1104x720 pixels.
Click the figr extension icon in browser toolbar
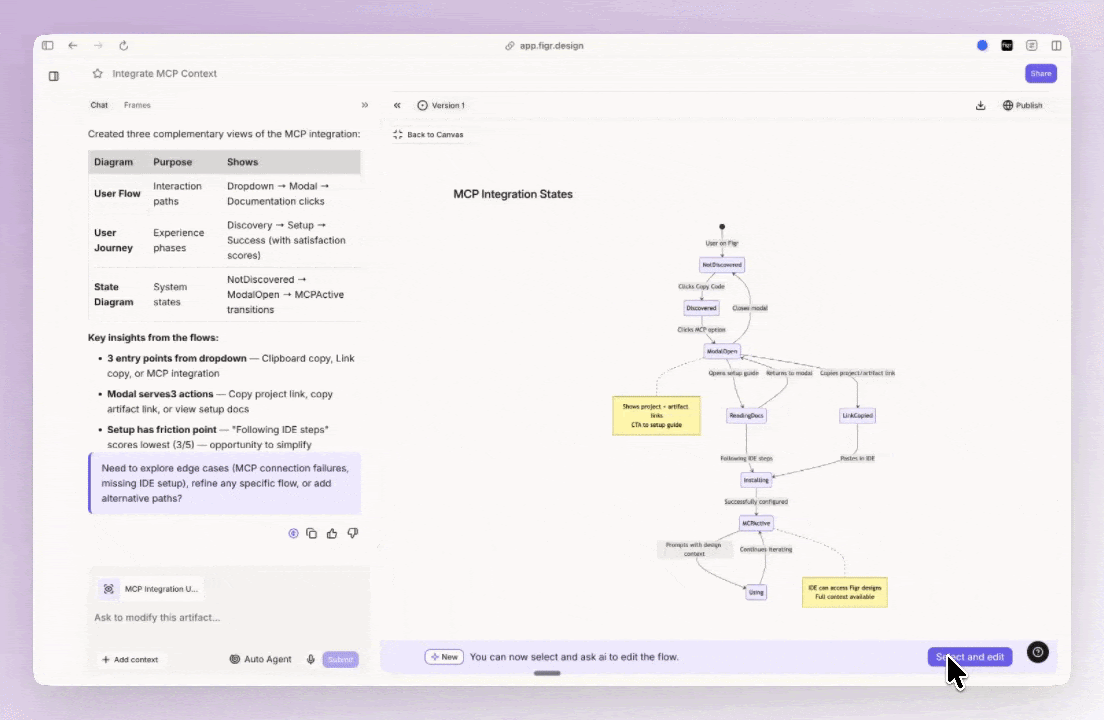tap(1007, 45)
